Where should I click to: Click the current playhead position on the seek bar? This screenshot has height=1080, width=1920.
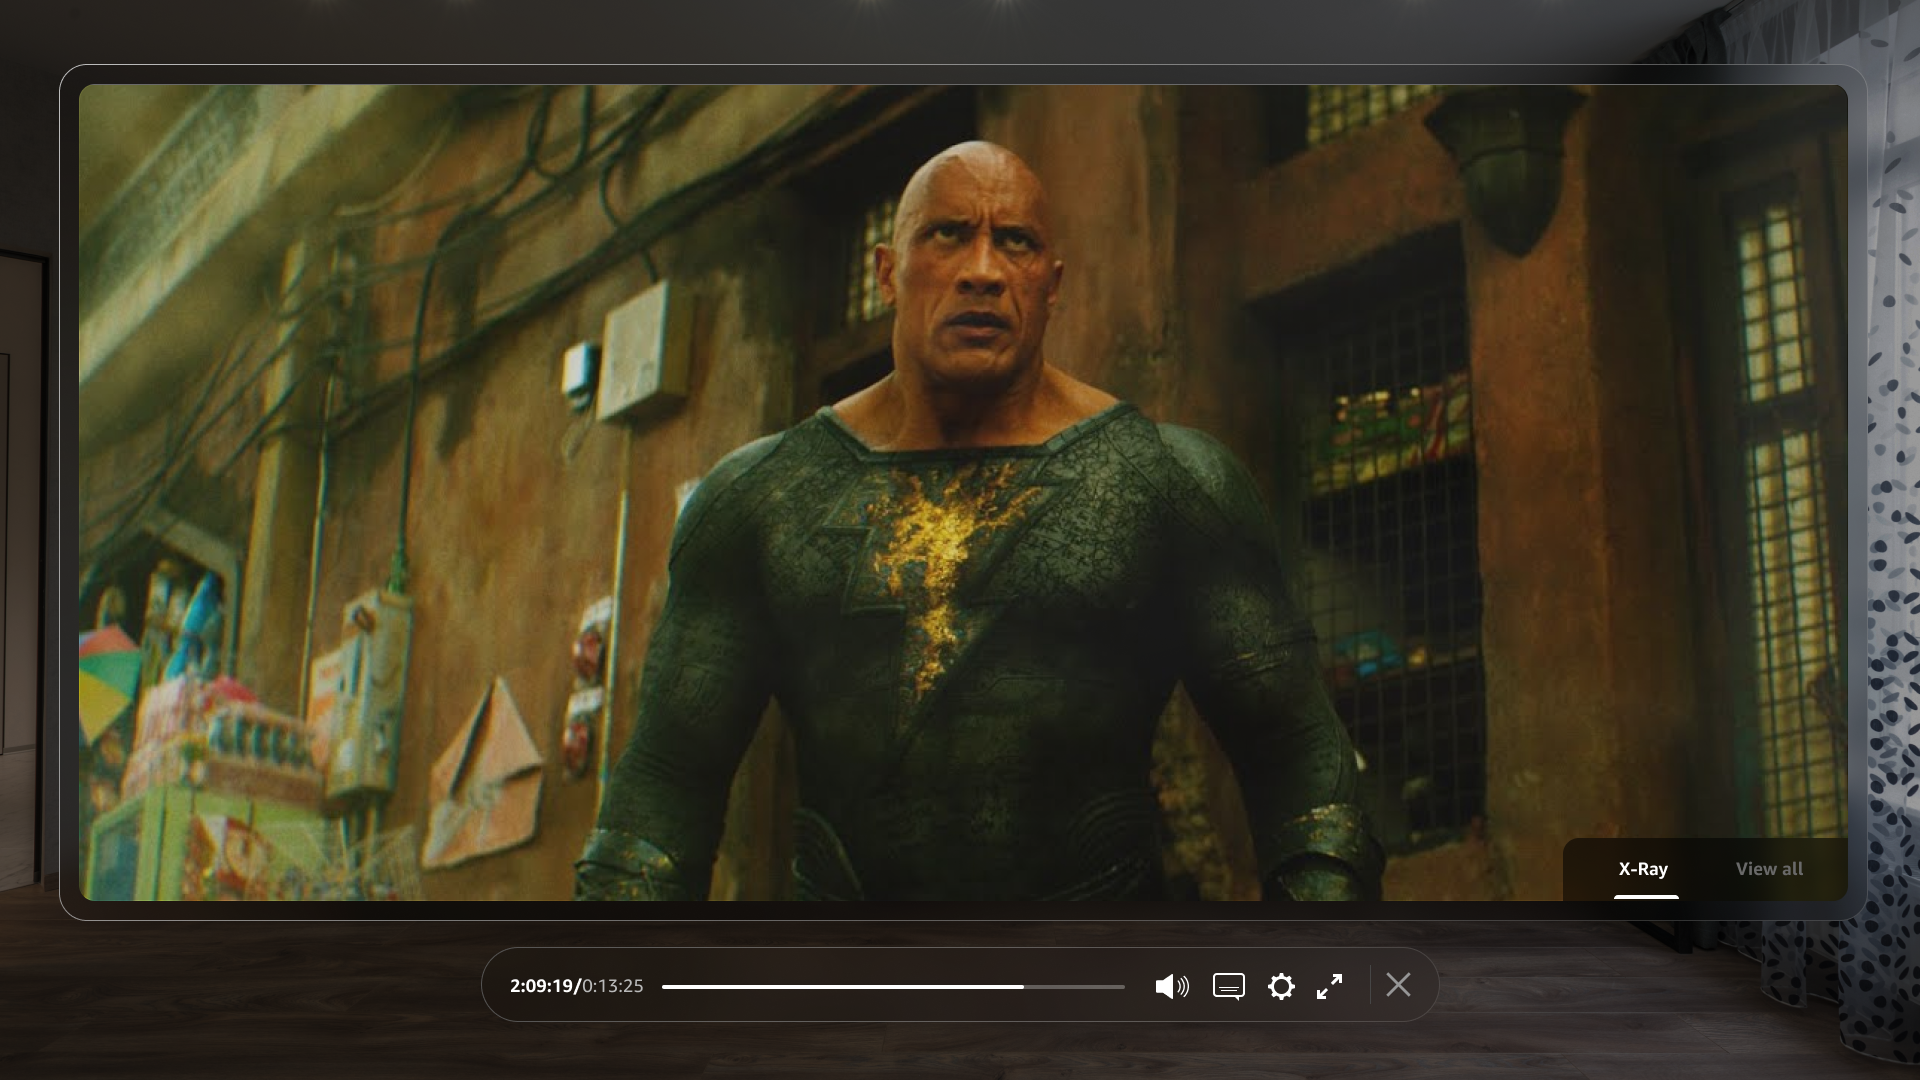(x=1023, y=987)
